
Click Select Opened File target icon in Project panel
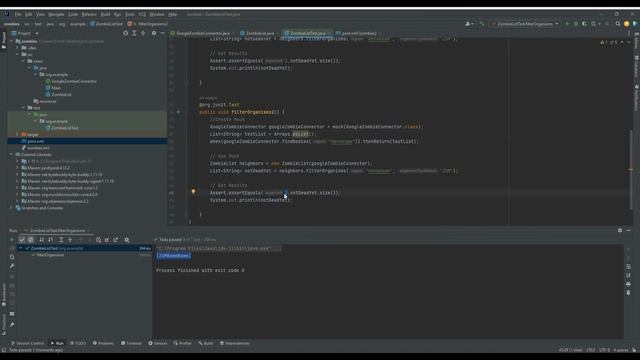point(125,33)
